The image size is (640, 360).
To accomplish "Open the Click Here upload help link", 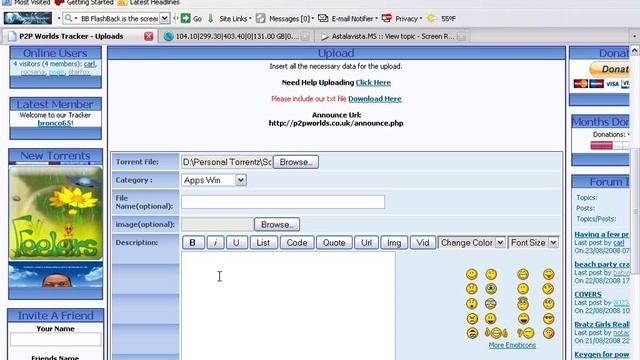I will pyautogui.click(x=373, y=82).
